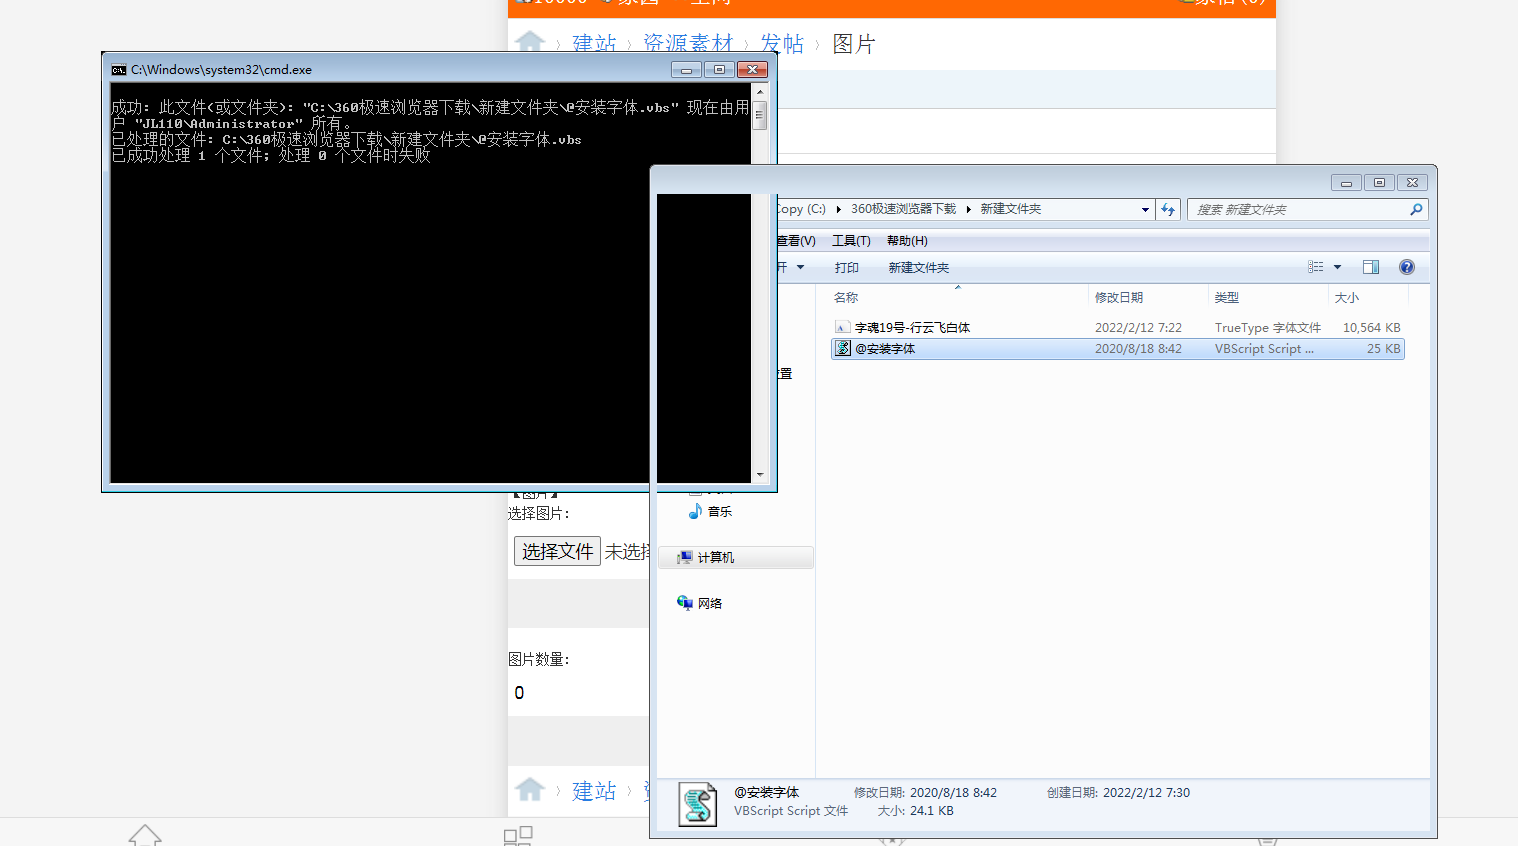
Task: Click the 新建文件夹 toolbar button
Action: tap(917, 267)
